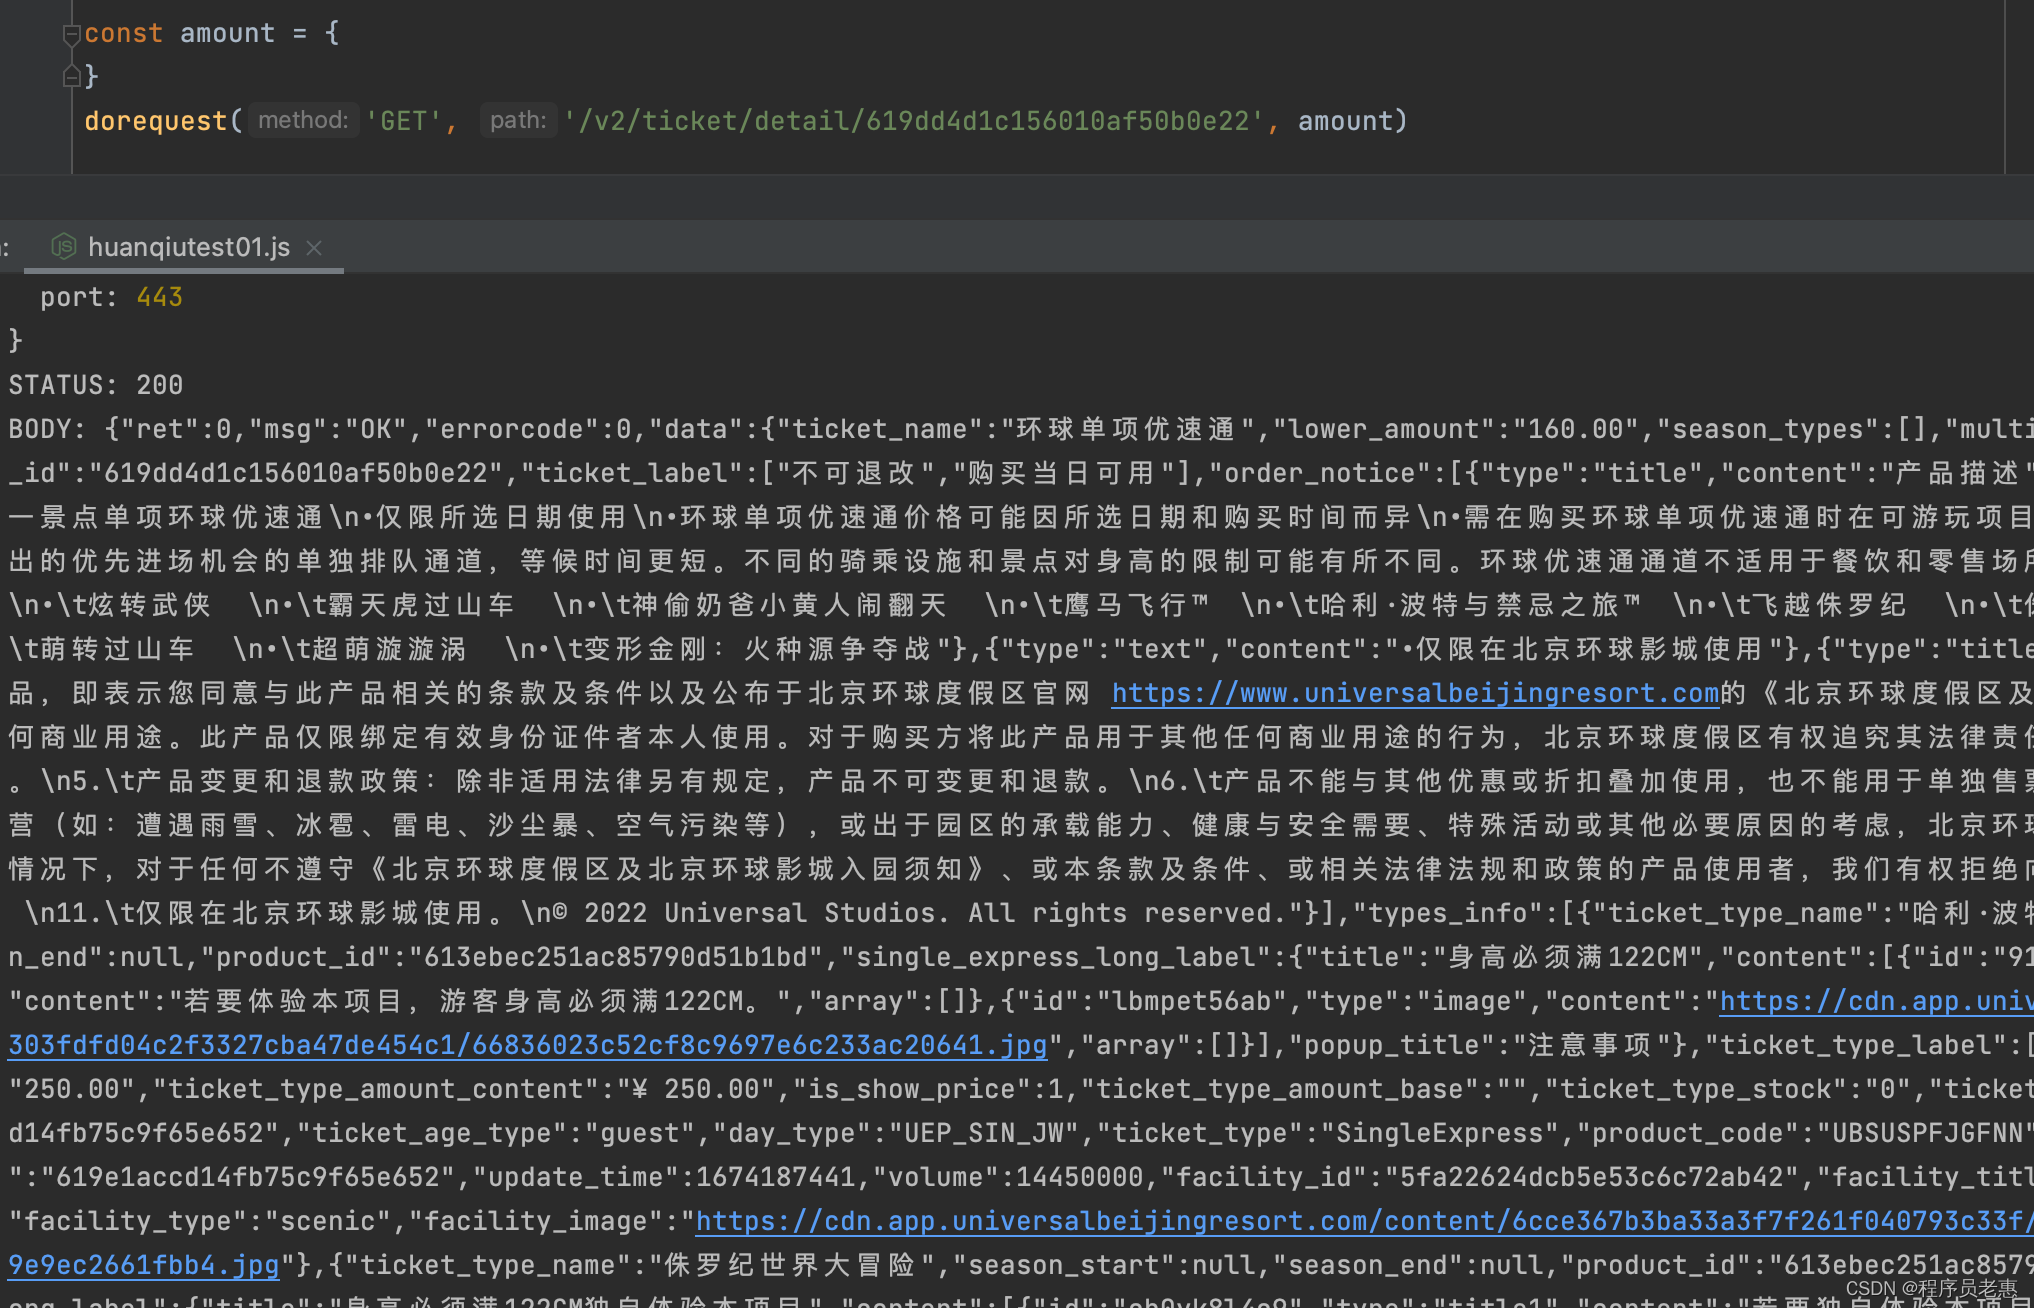Click the Node.js file icon on the tab
Screen dimensions: 2034x1308
[63, 247]
